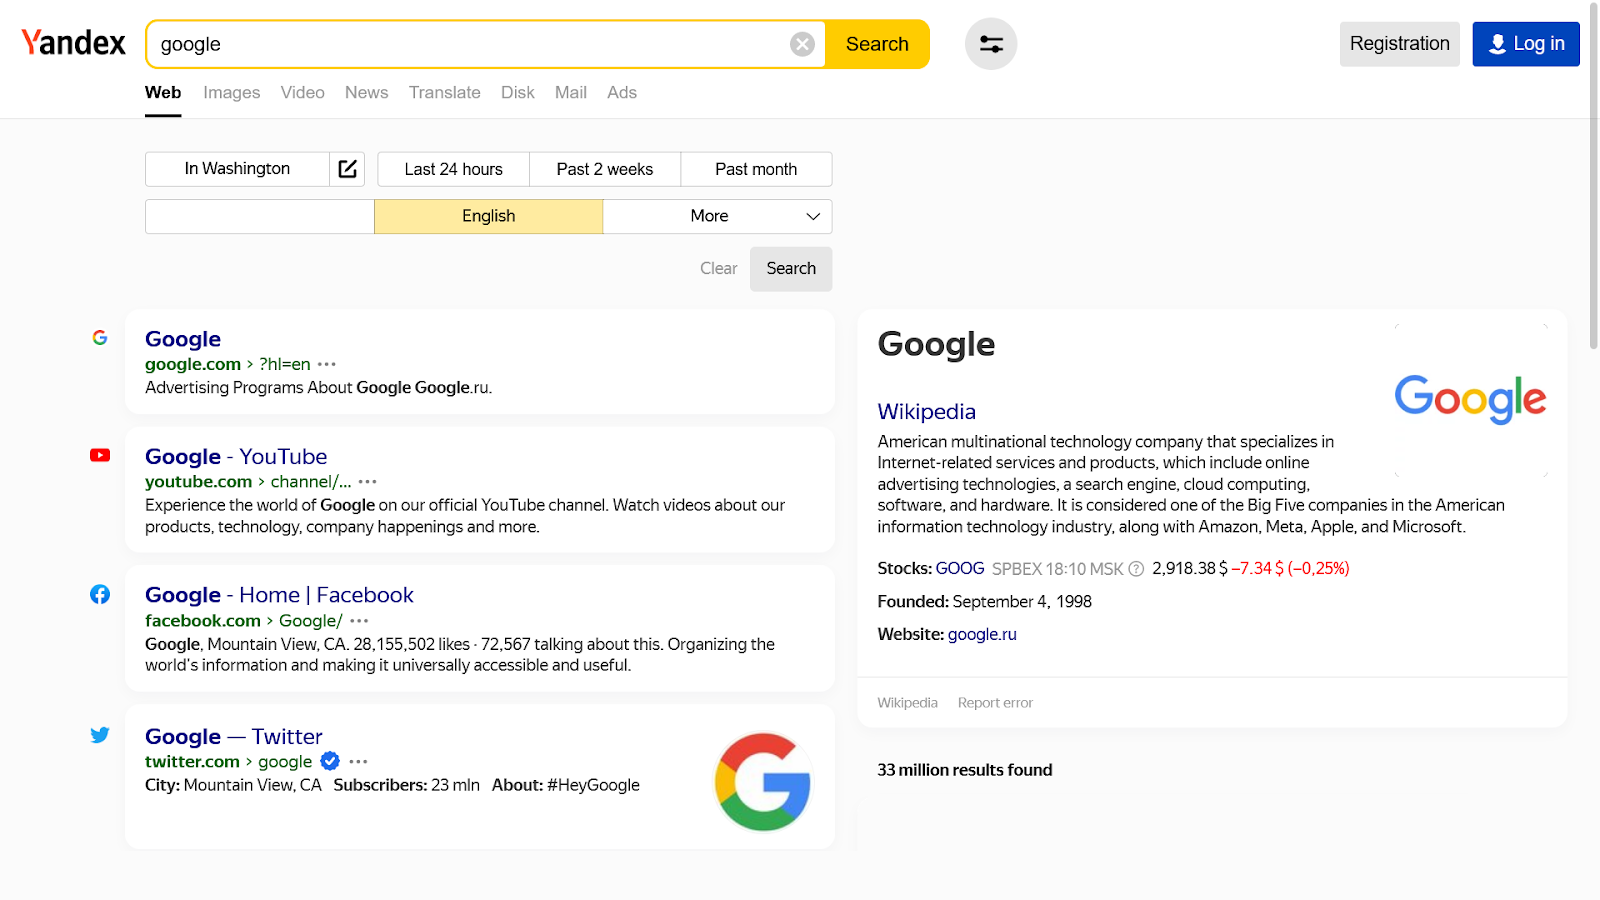Edit the Washington region with the pencil icon
This screenshot has width=1600, height=900.
tap(347, 169)
